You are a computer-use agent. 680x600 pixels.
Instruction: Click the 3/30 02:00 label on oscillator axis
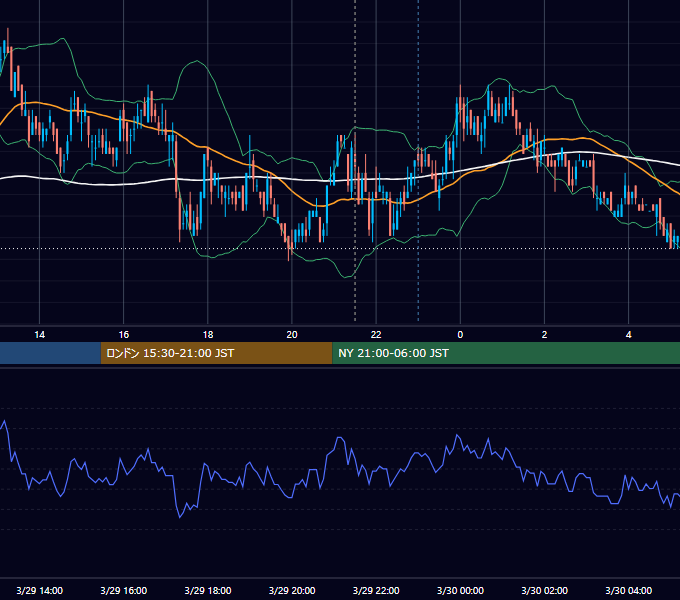click(544, 590)
